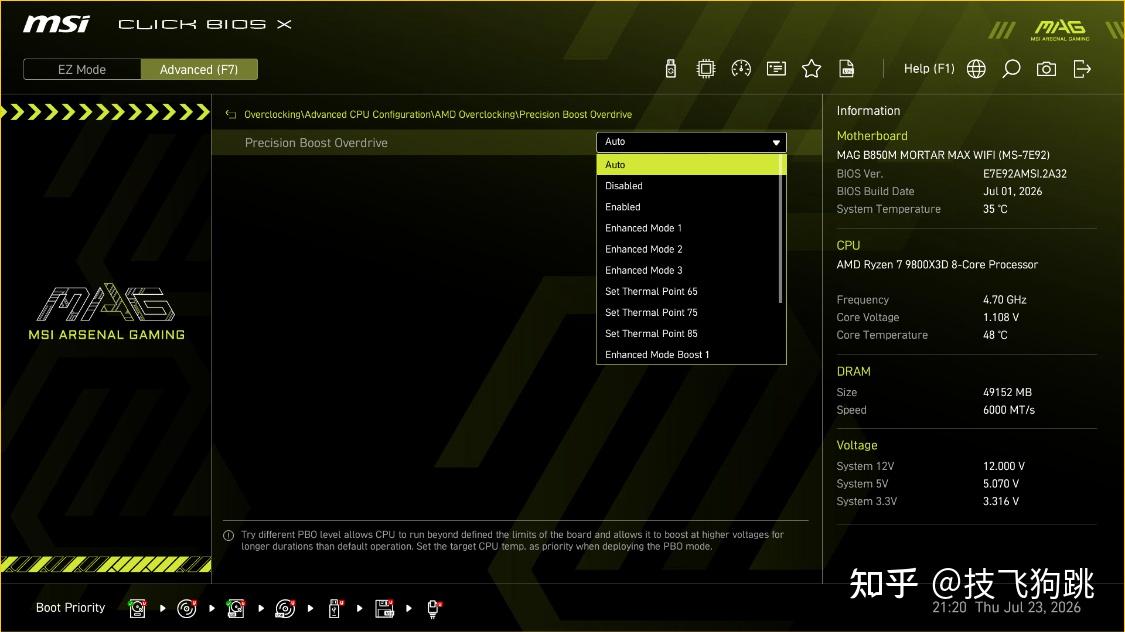Click the Precision Boost Overdrive setting label
Image resolution: width=1125 pixels, height=632 pixels.
click(316, 143)
